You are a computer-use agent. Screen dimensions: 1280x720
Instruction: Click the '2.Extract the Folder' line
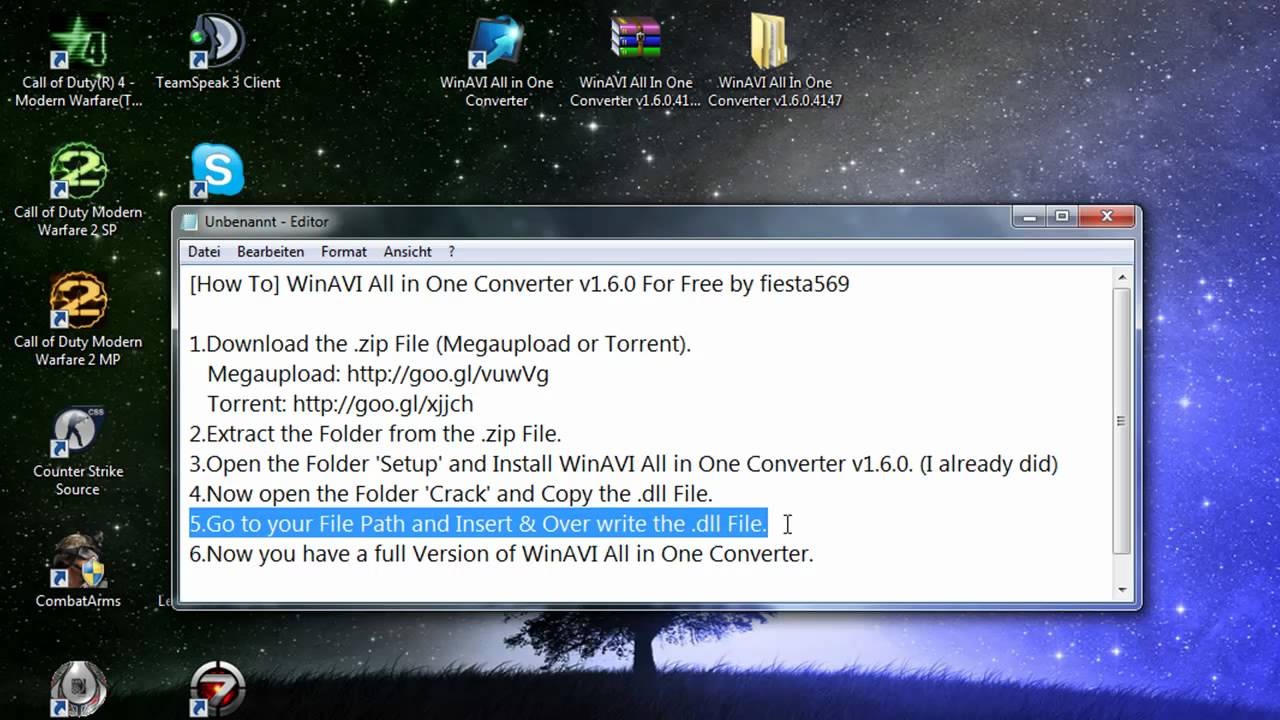[x=375, y=434]
